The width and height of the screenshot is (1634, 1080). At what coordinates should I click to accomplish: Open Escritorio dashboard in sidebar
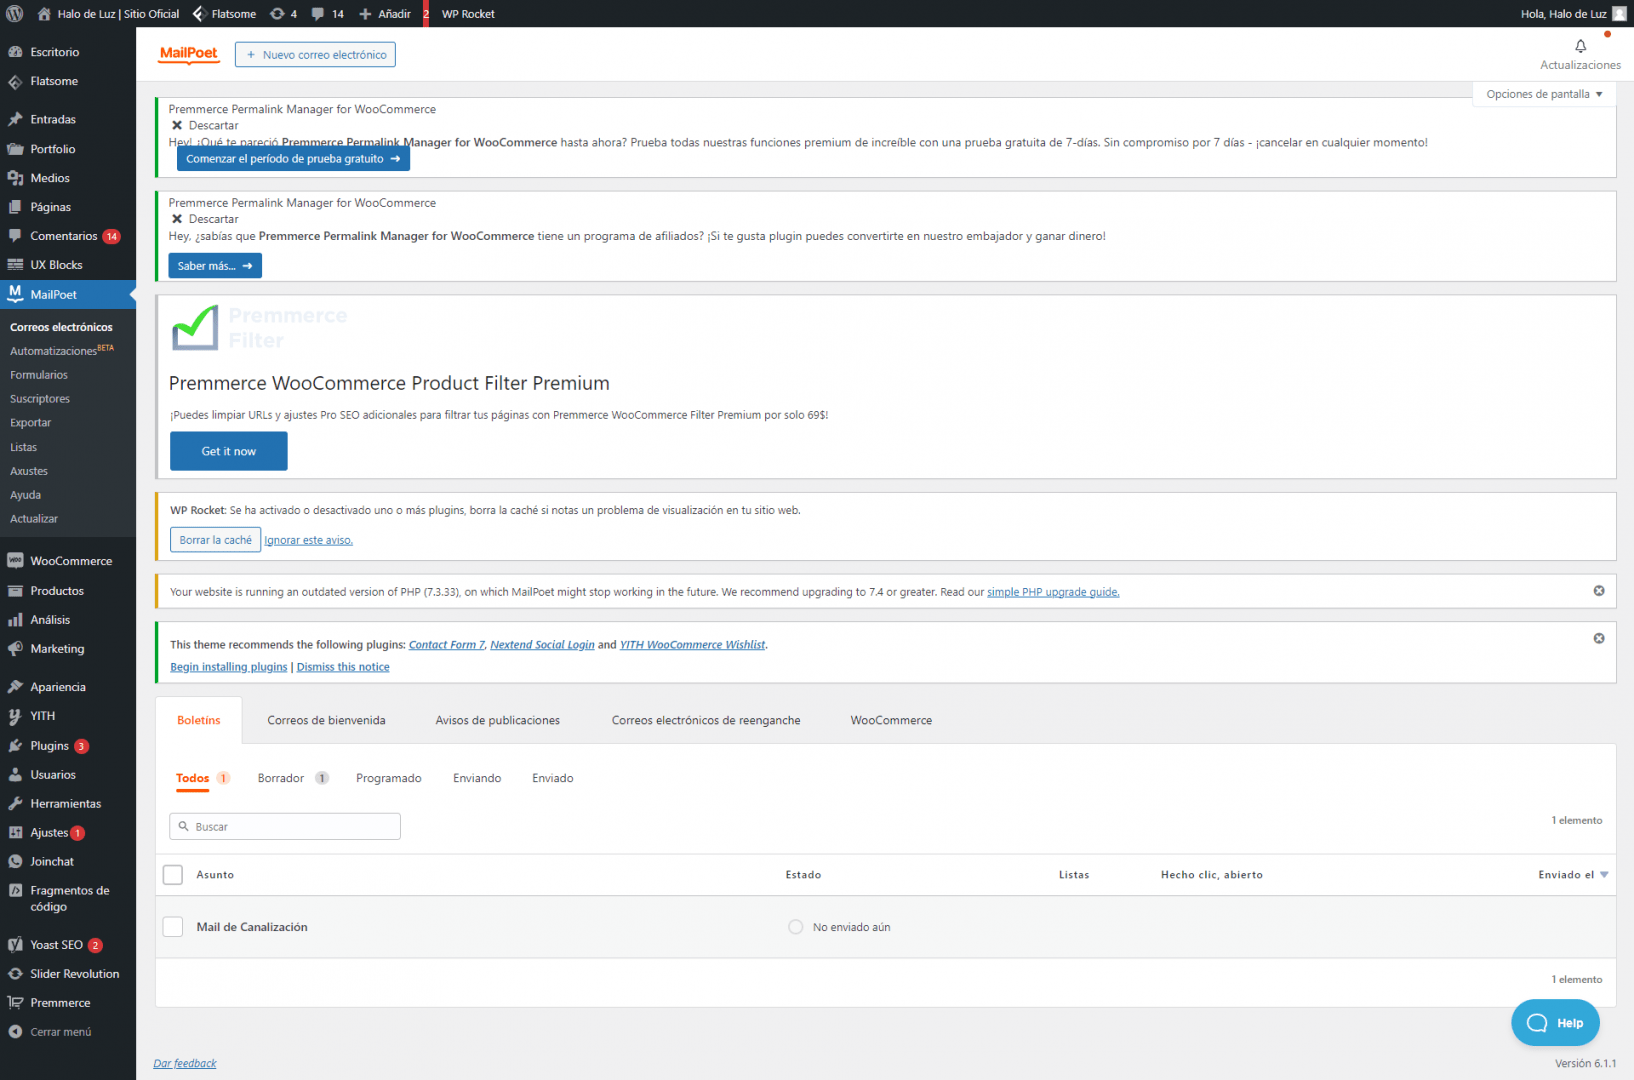(x=54, y=52)
